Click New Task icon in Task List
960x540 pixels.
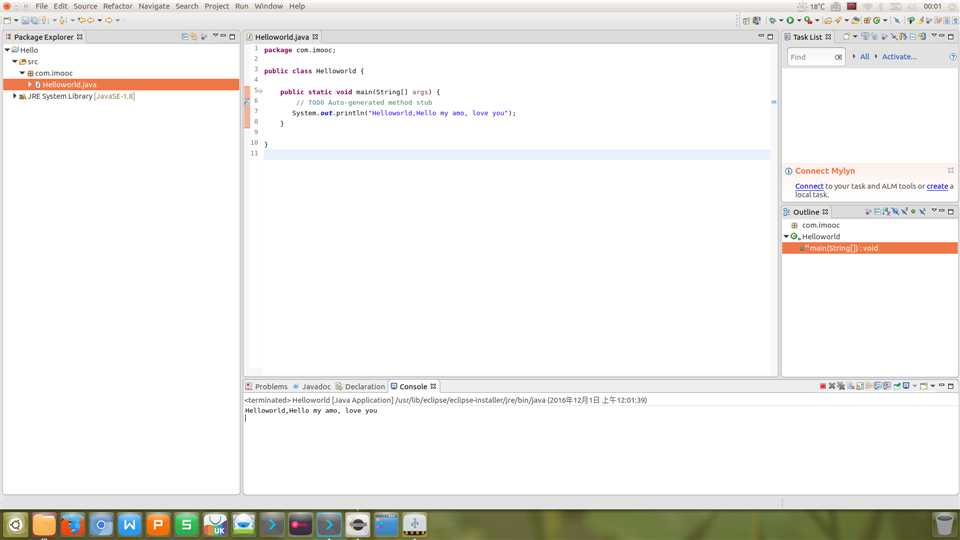coord(846,37)
